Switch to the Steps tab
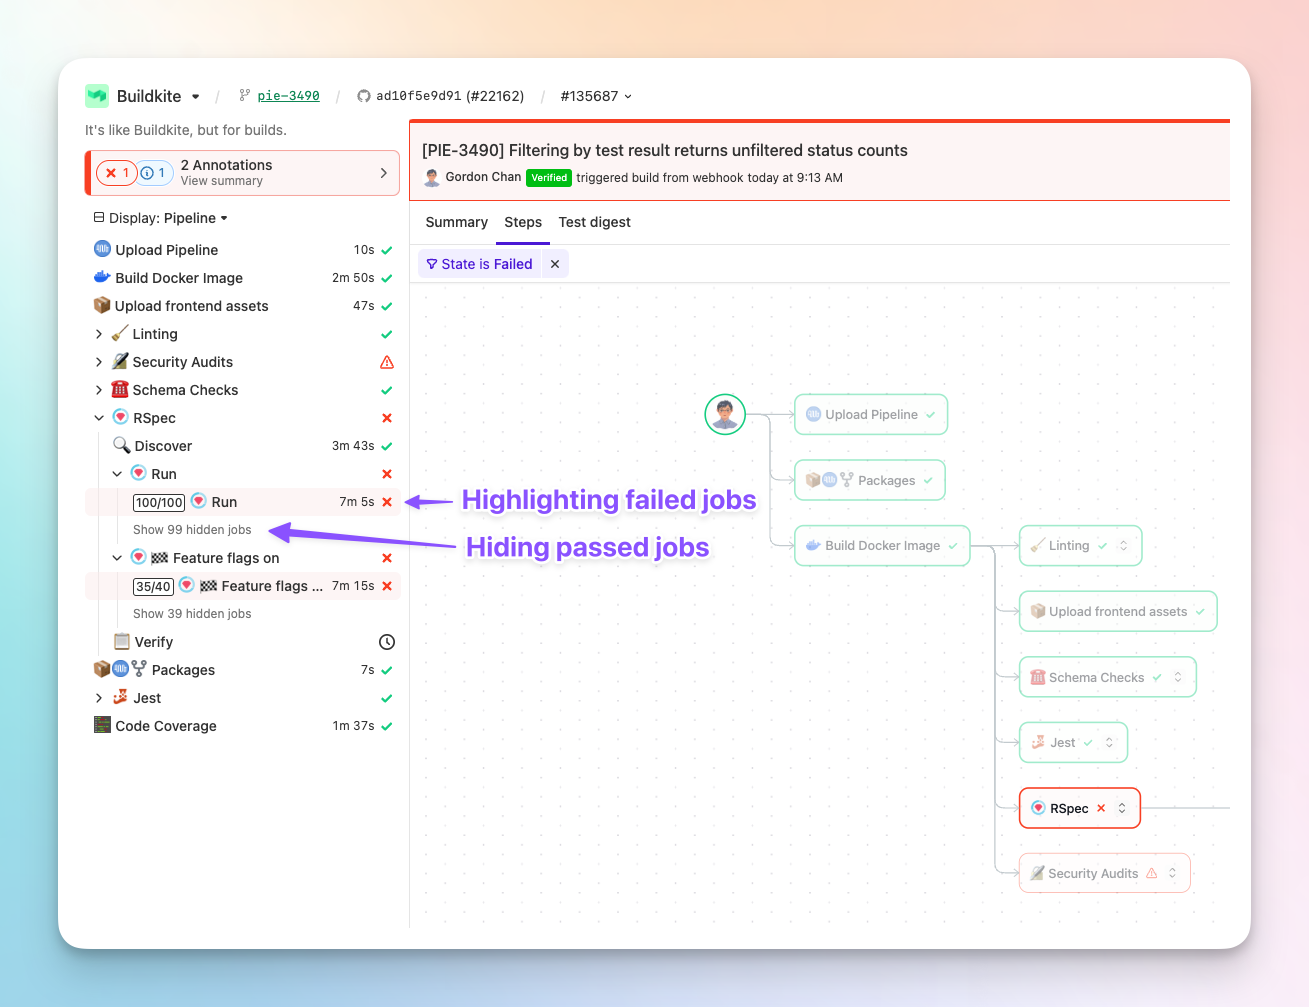 523,222
